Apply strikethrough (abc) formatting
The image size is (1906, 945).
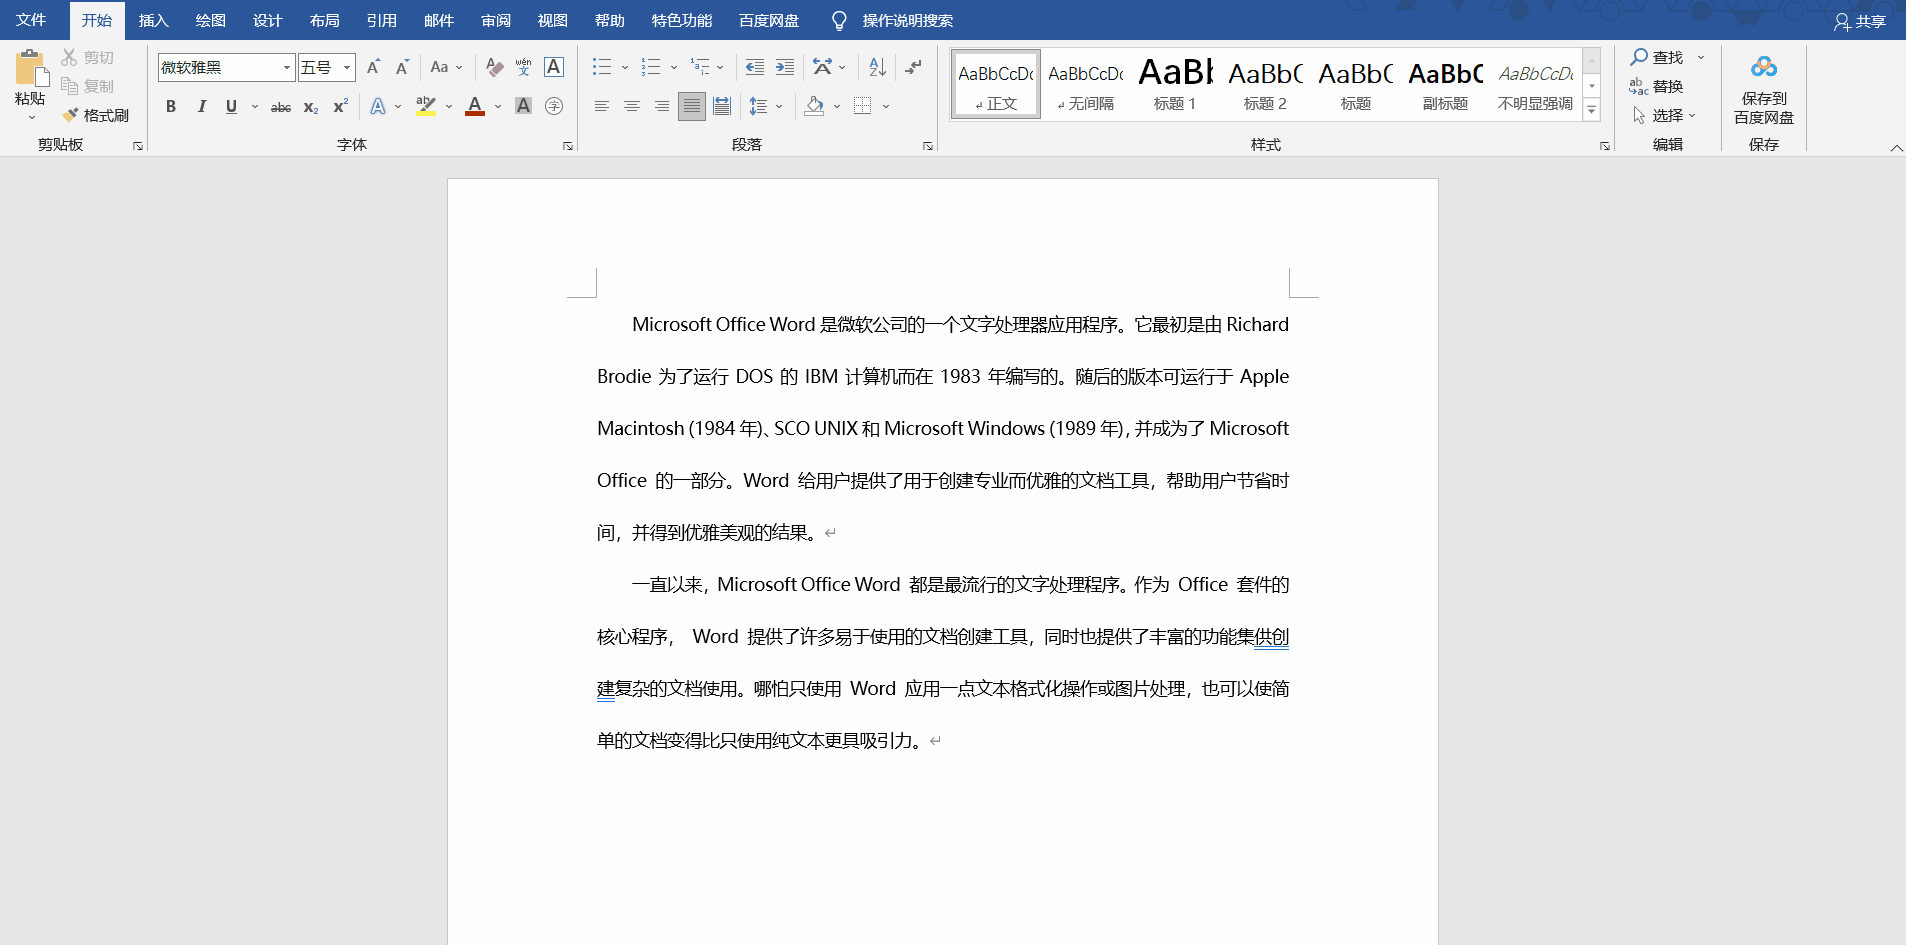(281, 106)
